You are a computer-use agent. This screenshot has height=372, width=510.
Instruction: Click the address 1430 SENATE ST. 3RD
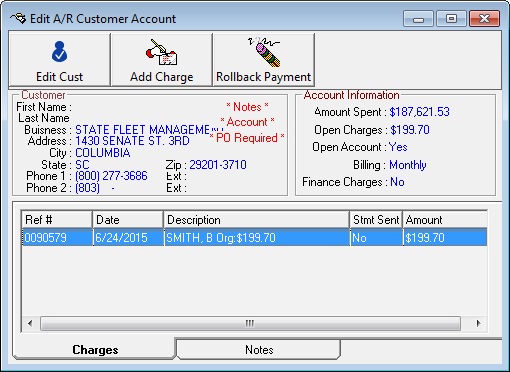(132, 141)
